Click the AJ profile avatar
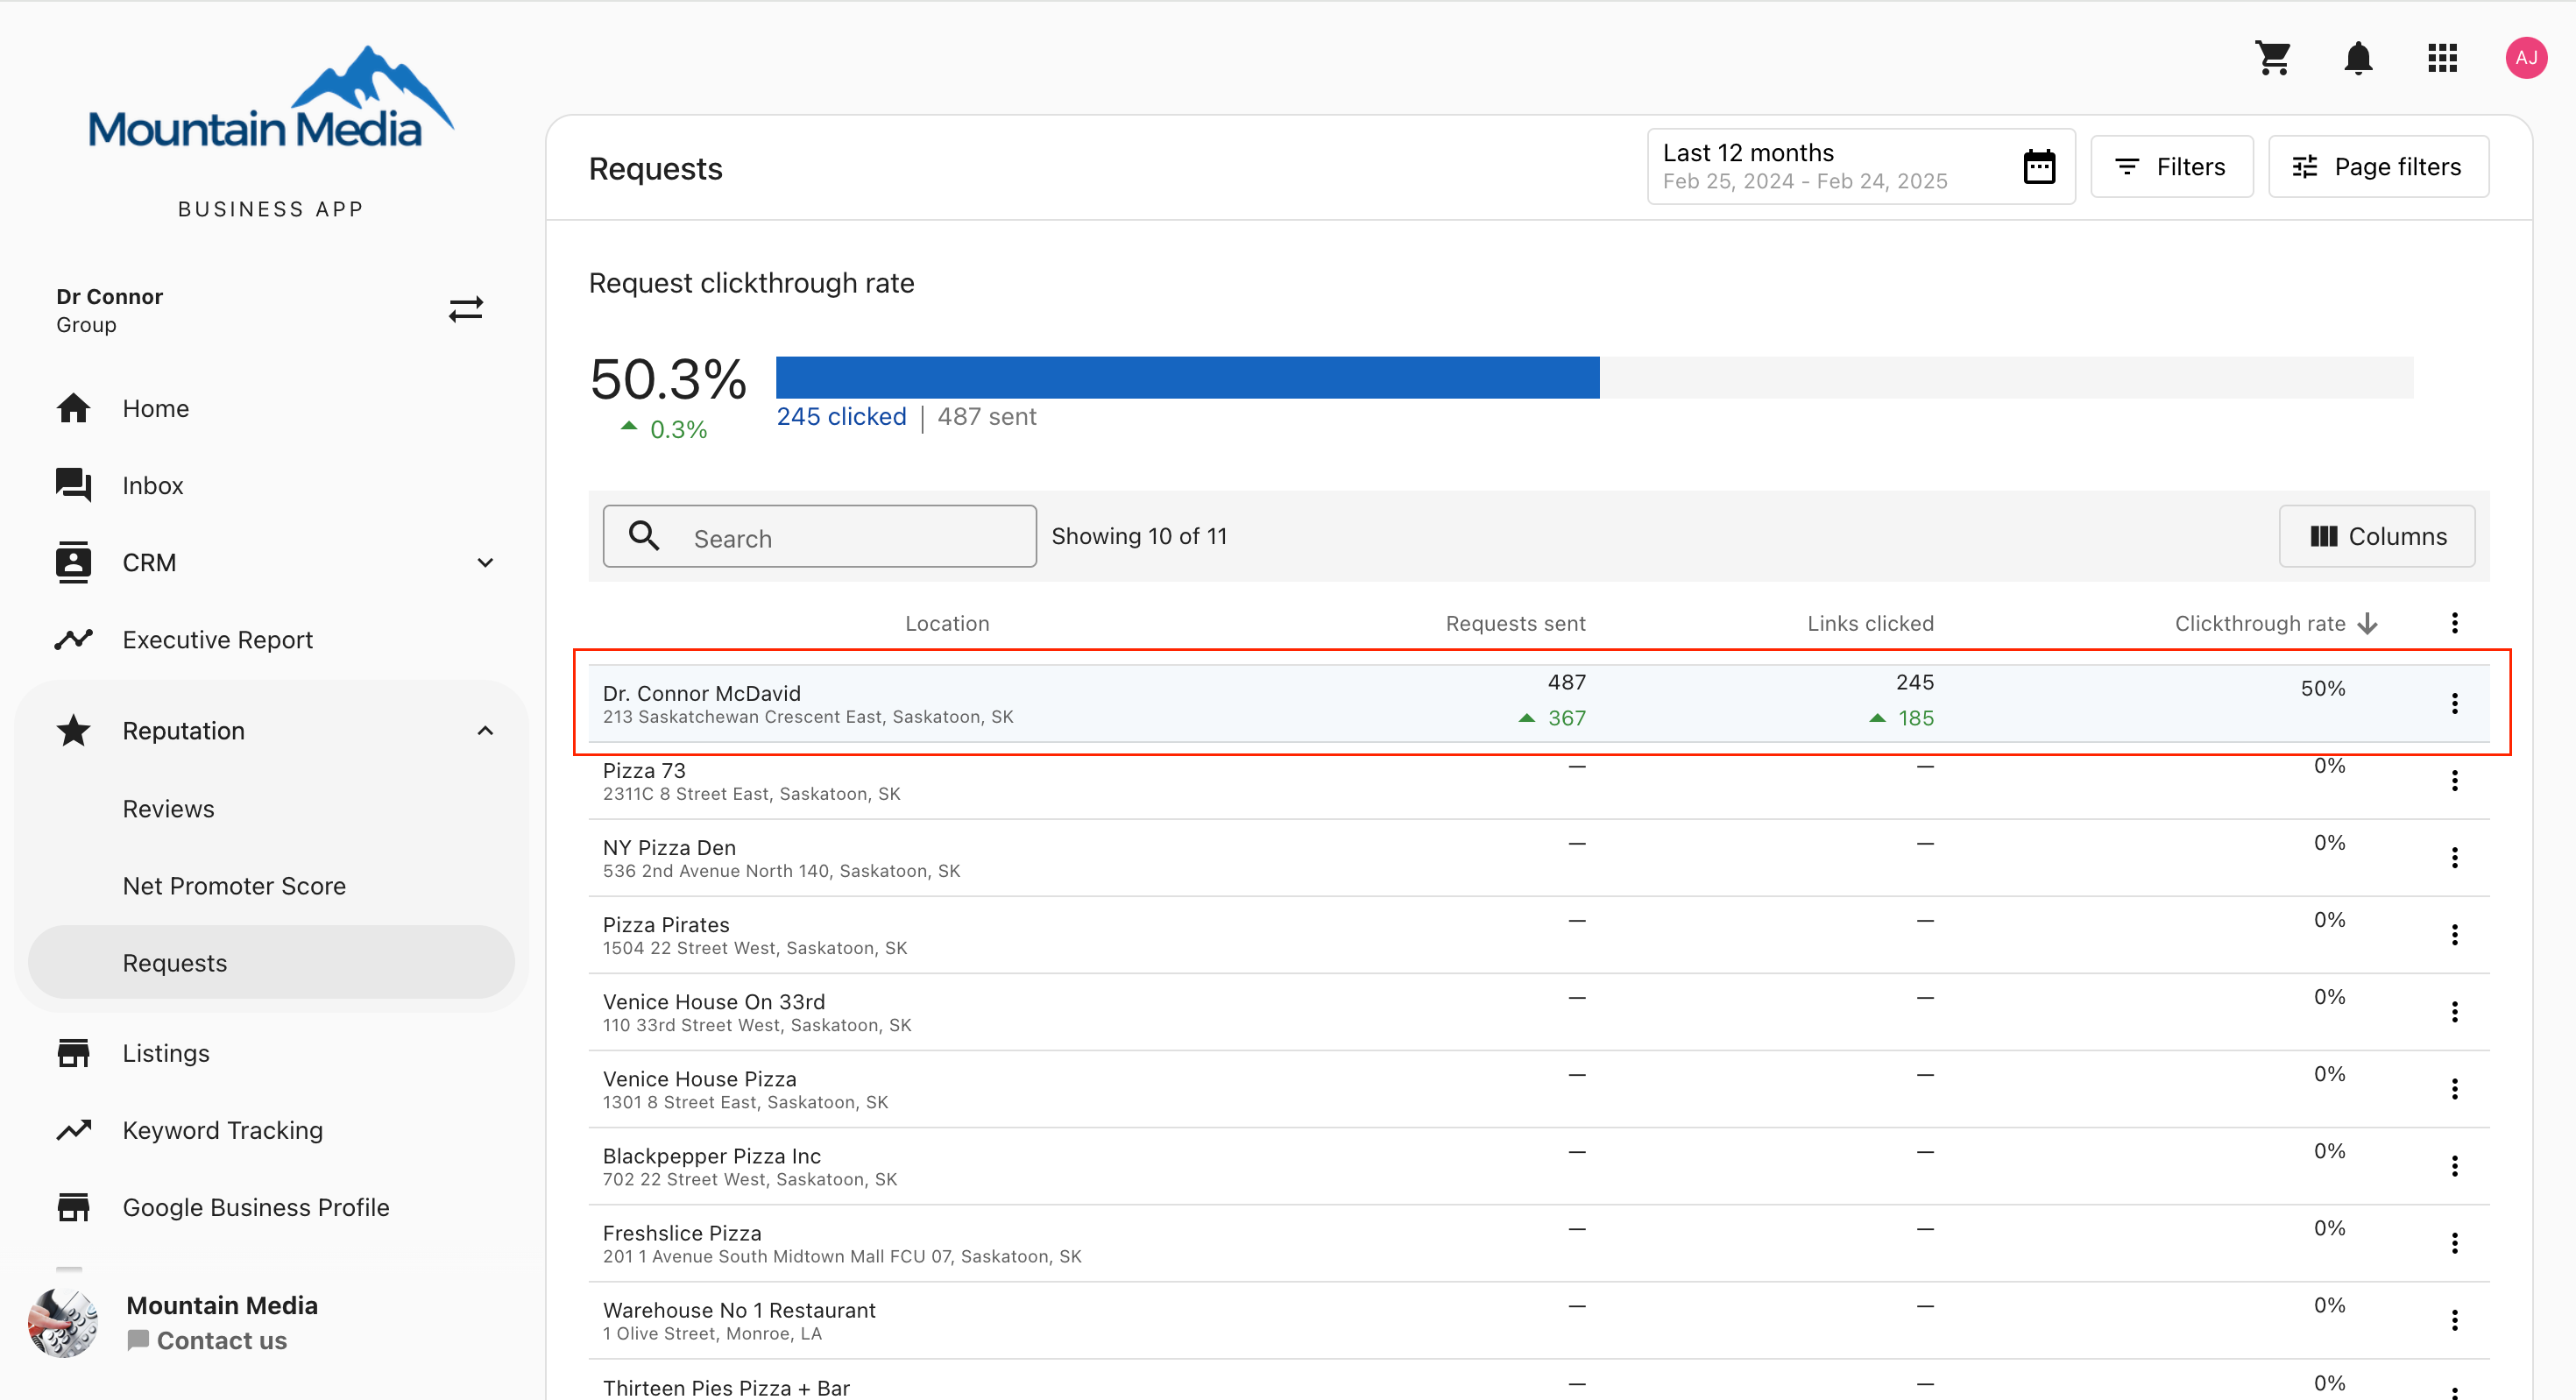This screenshot has height=1400, width=2576. (x=2527, y=57)
